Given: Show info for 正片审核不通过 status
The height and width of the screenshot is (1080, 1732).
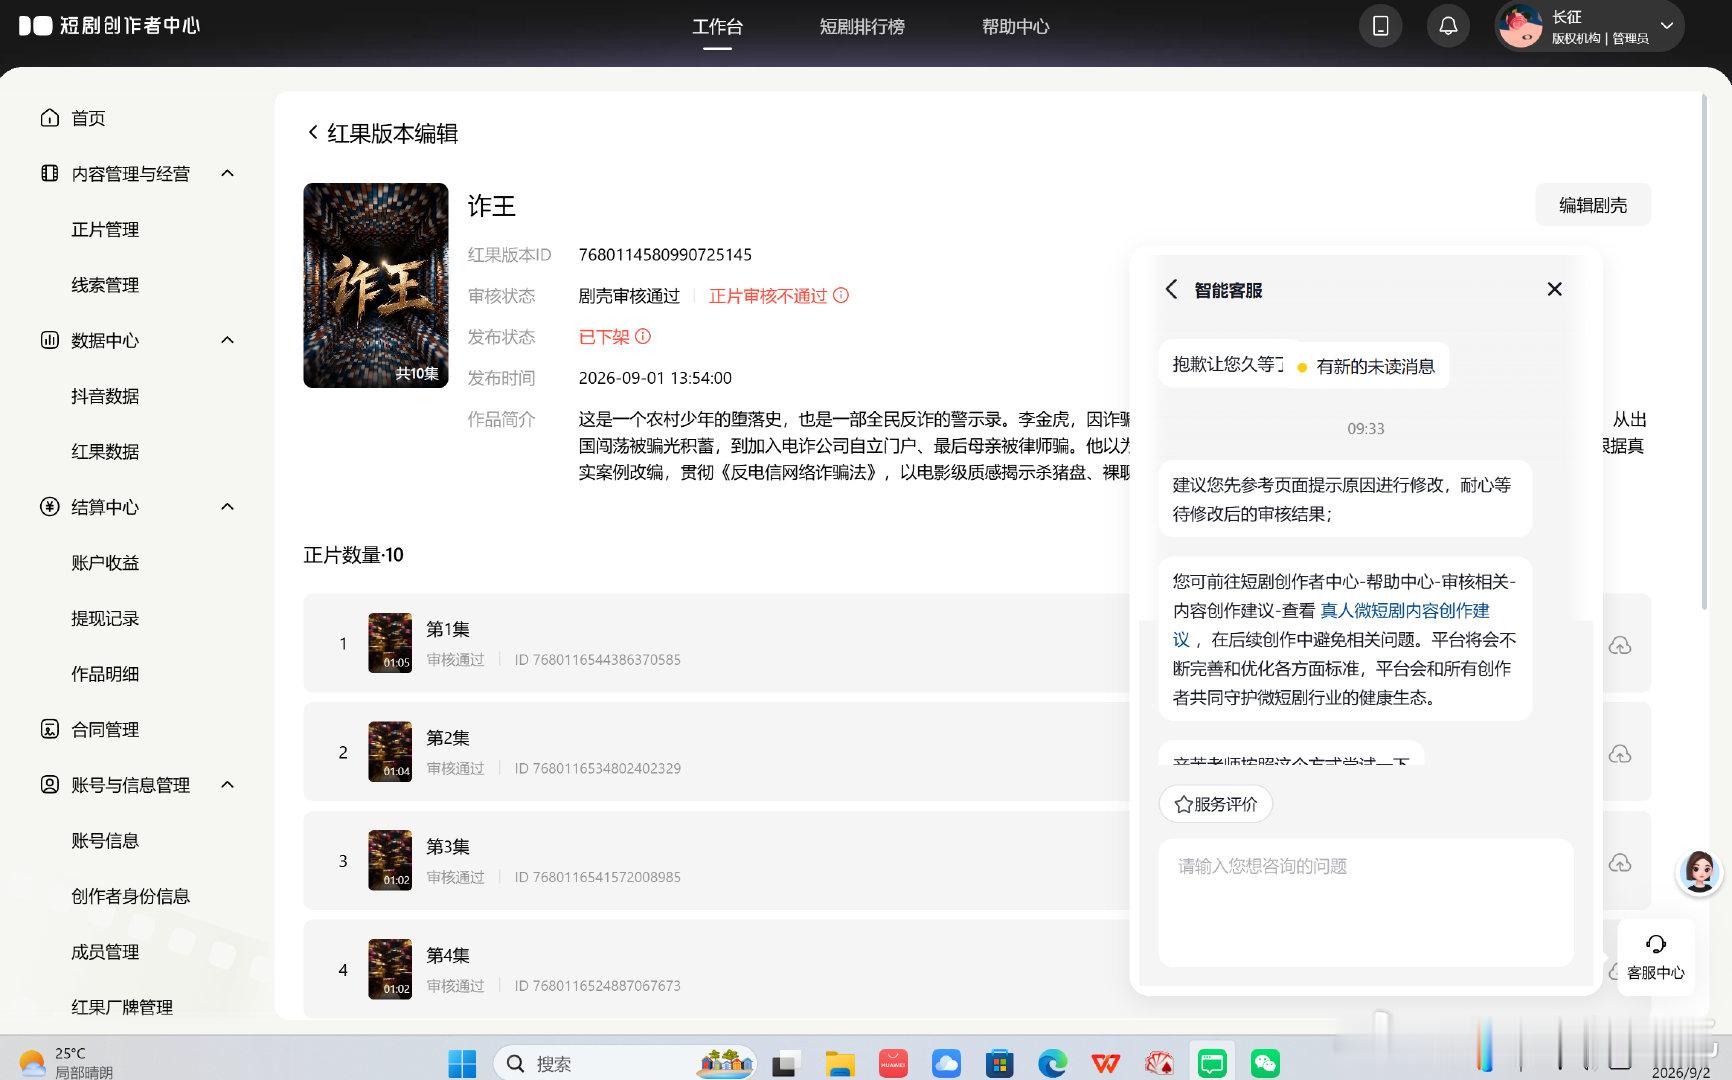Looking at the screenshot, I should 841,295.
